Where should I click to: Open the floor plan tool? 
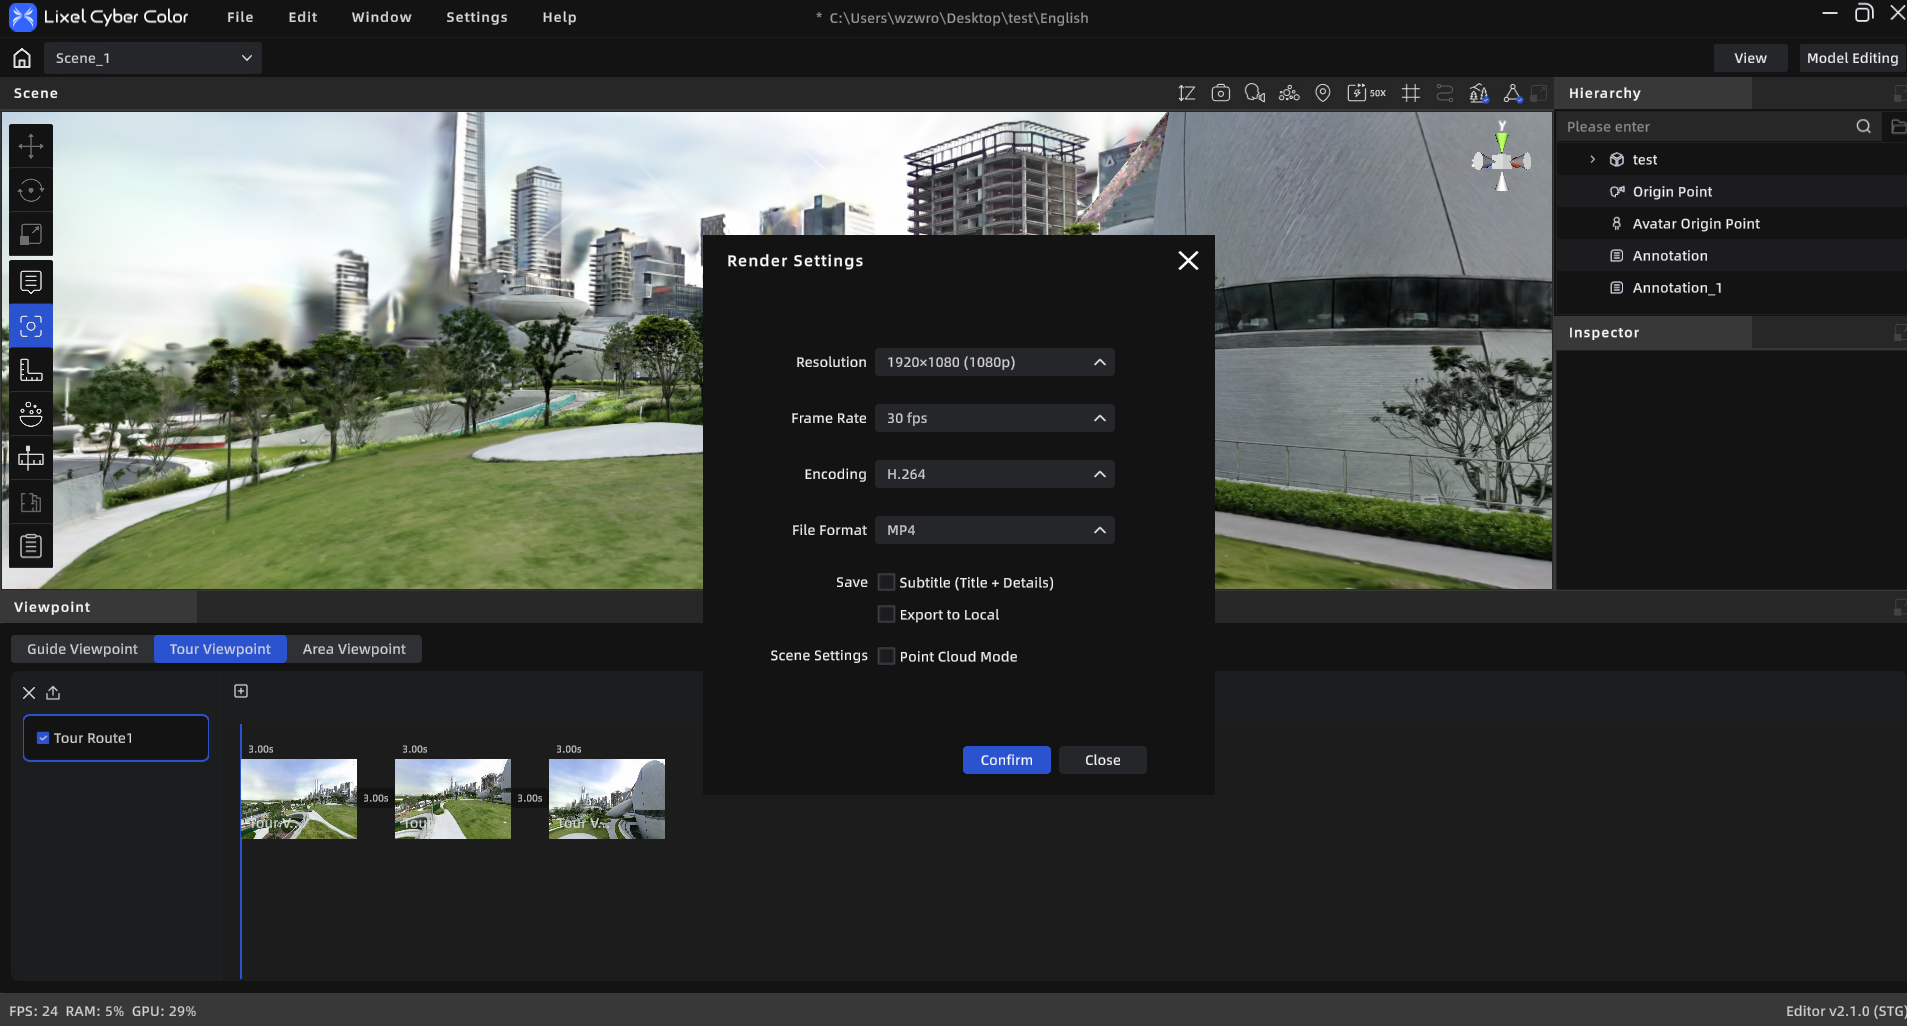click(x=31, y=502)
